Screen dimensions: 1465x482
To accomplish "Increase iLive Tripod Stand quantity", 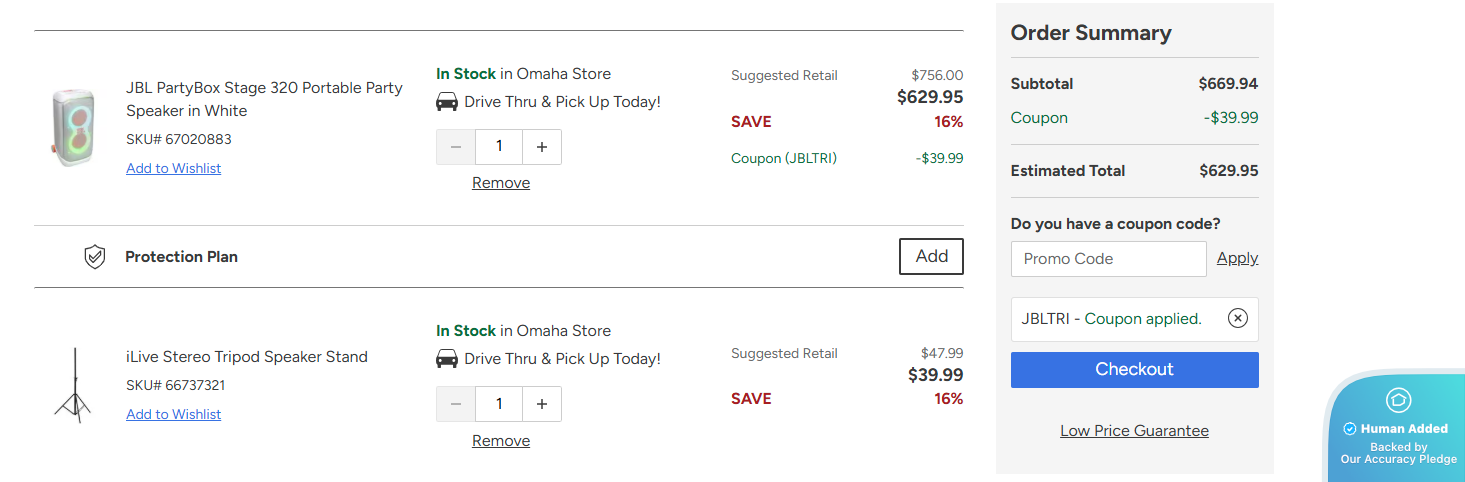I will (x=542, y=404).
